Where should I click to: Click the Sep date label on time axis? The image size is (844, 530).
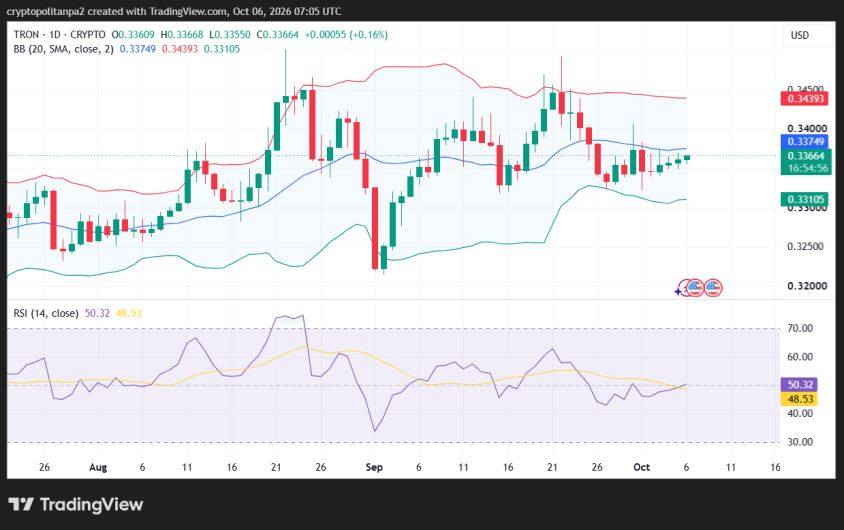pyautogui.click(x=374, y=467)
